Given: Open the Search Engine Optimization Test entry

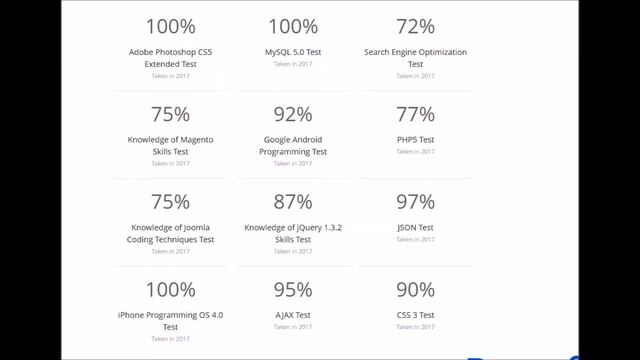Looking at the screenshot, I should click(x=415, y=58).
